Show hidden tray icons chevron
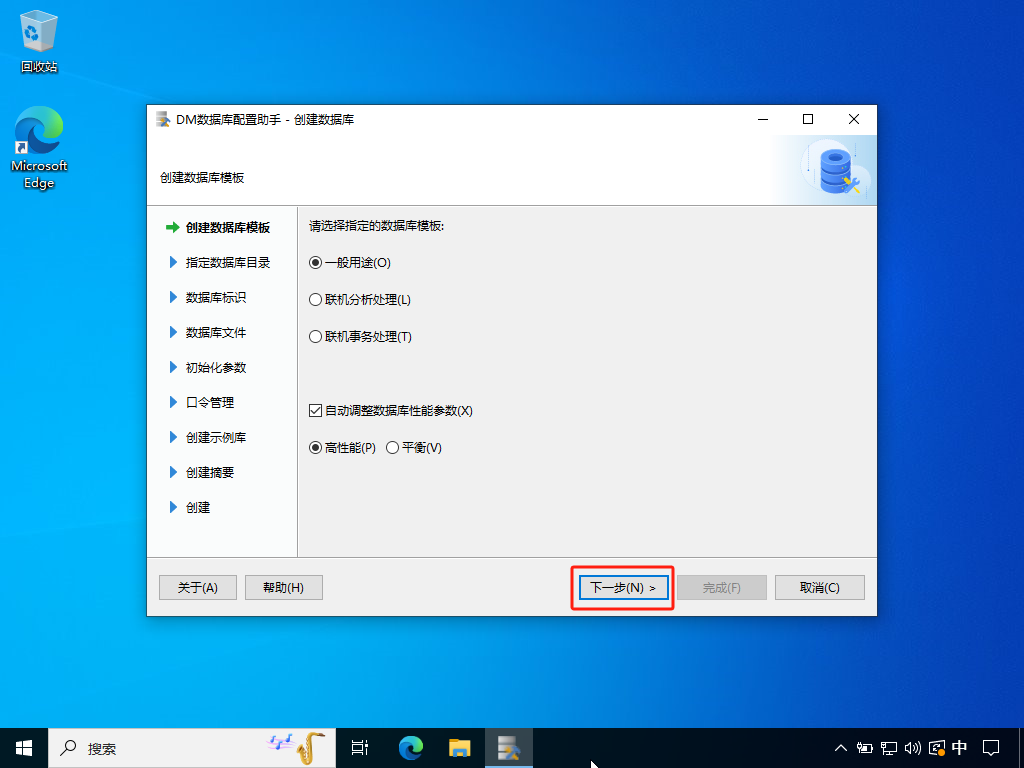 tap(841, 748)
